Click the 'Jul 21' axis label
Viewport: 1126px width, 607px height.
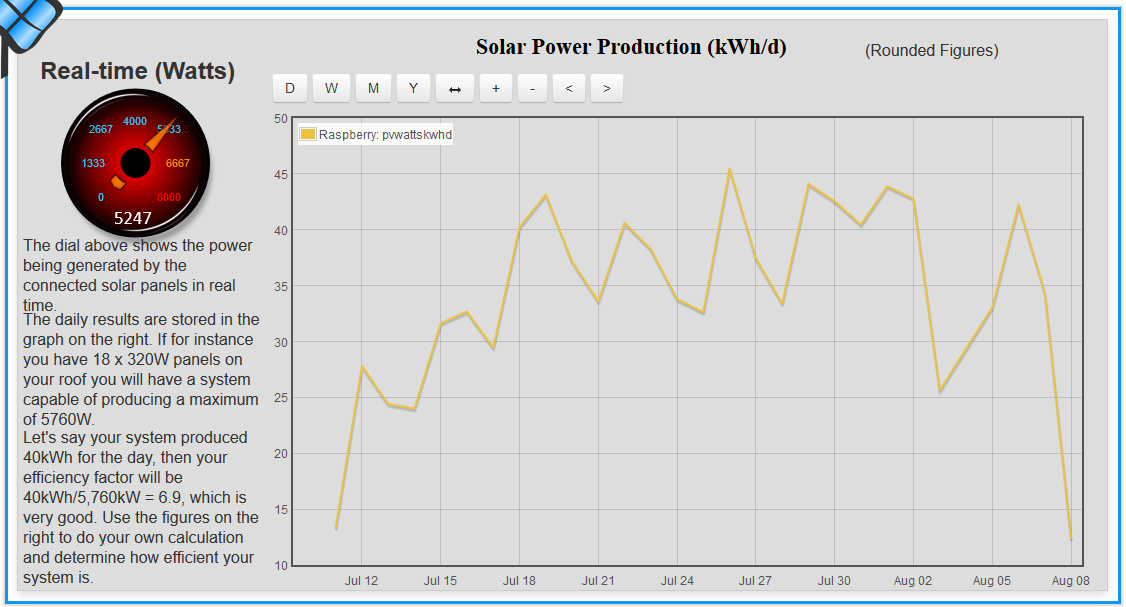(598, 580)
